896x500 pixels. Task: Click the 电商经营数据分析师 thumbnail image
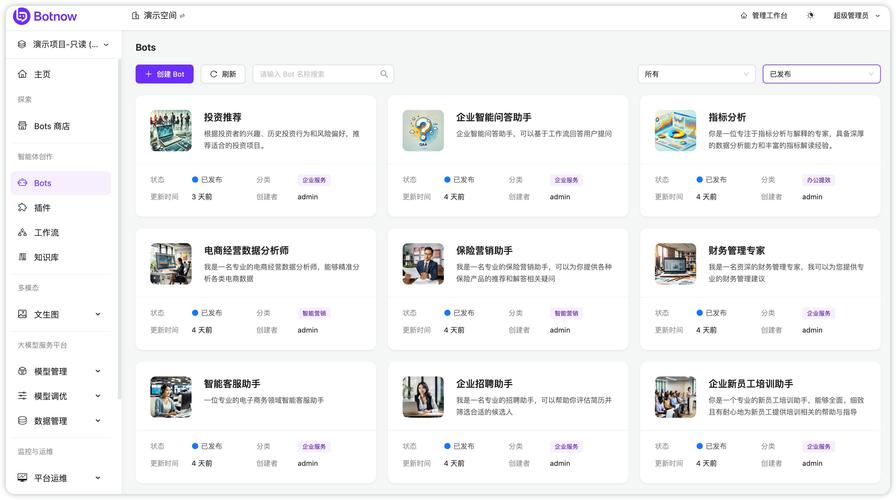point(171,263)
